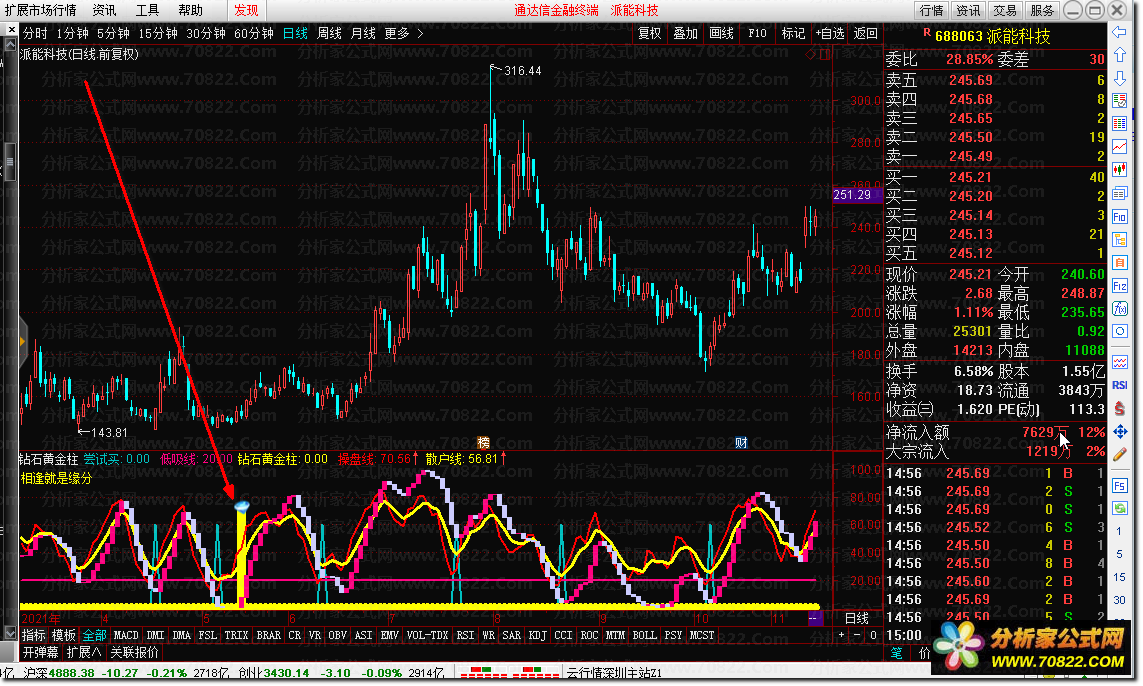Click the zoom-in plus button below the chart

(842, 635)
